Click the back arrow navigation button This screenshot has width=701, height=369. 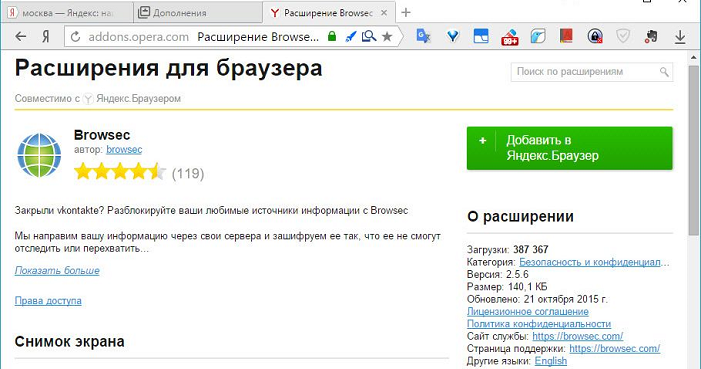tap(21, 36)
